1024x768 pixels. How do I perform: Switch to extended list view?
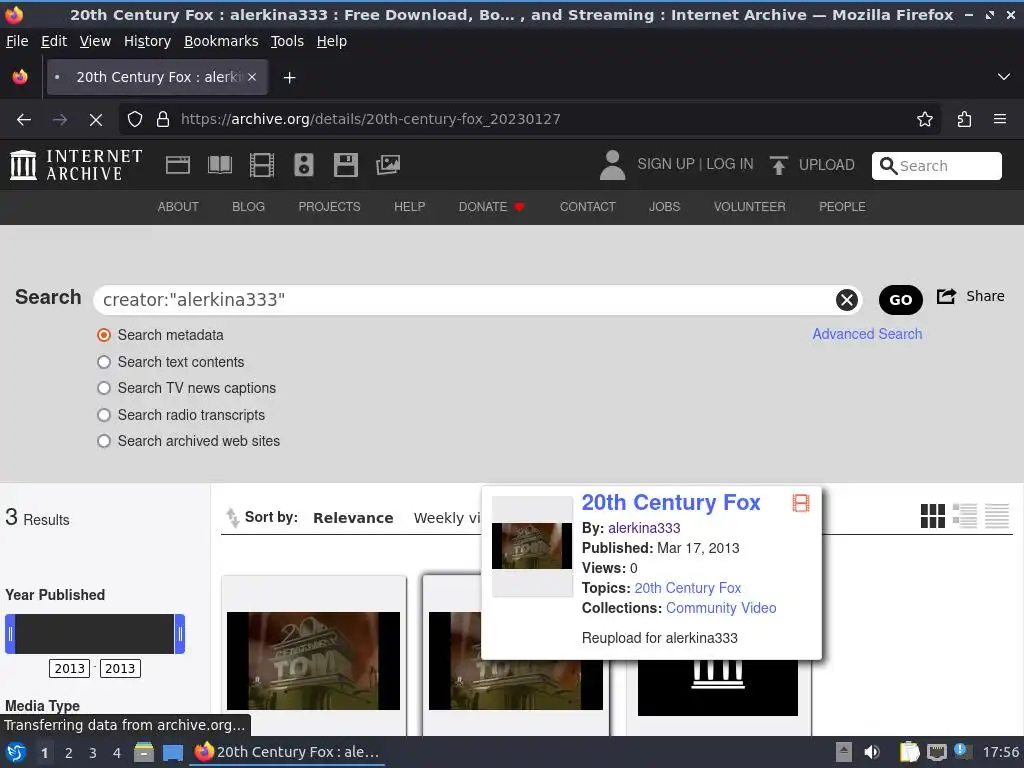[965, 516]
